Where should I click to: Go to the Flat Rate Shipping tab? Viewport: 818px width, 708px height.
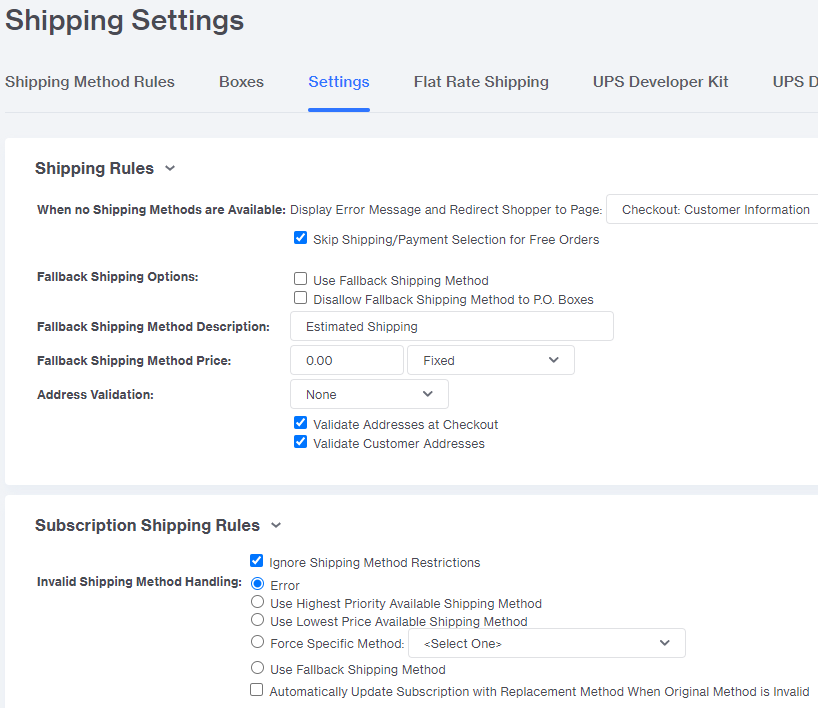481,82
